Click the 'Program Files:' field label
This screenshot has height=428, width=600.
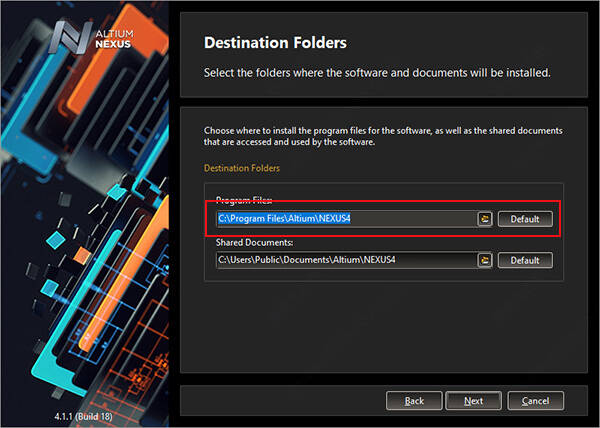click(244, 201)
